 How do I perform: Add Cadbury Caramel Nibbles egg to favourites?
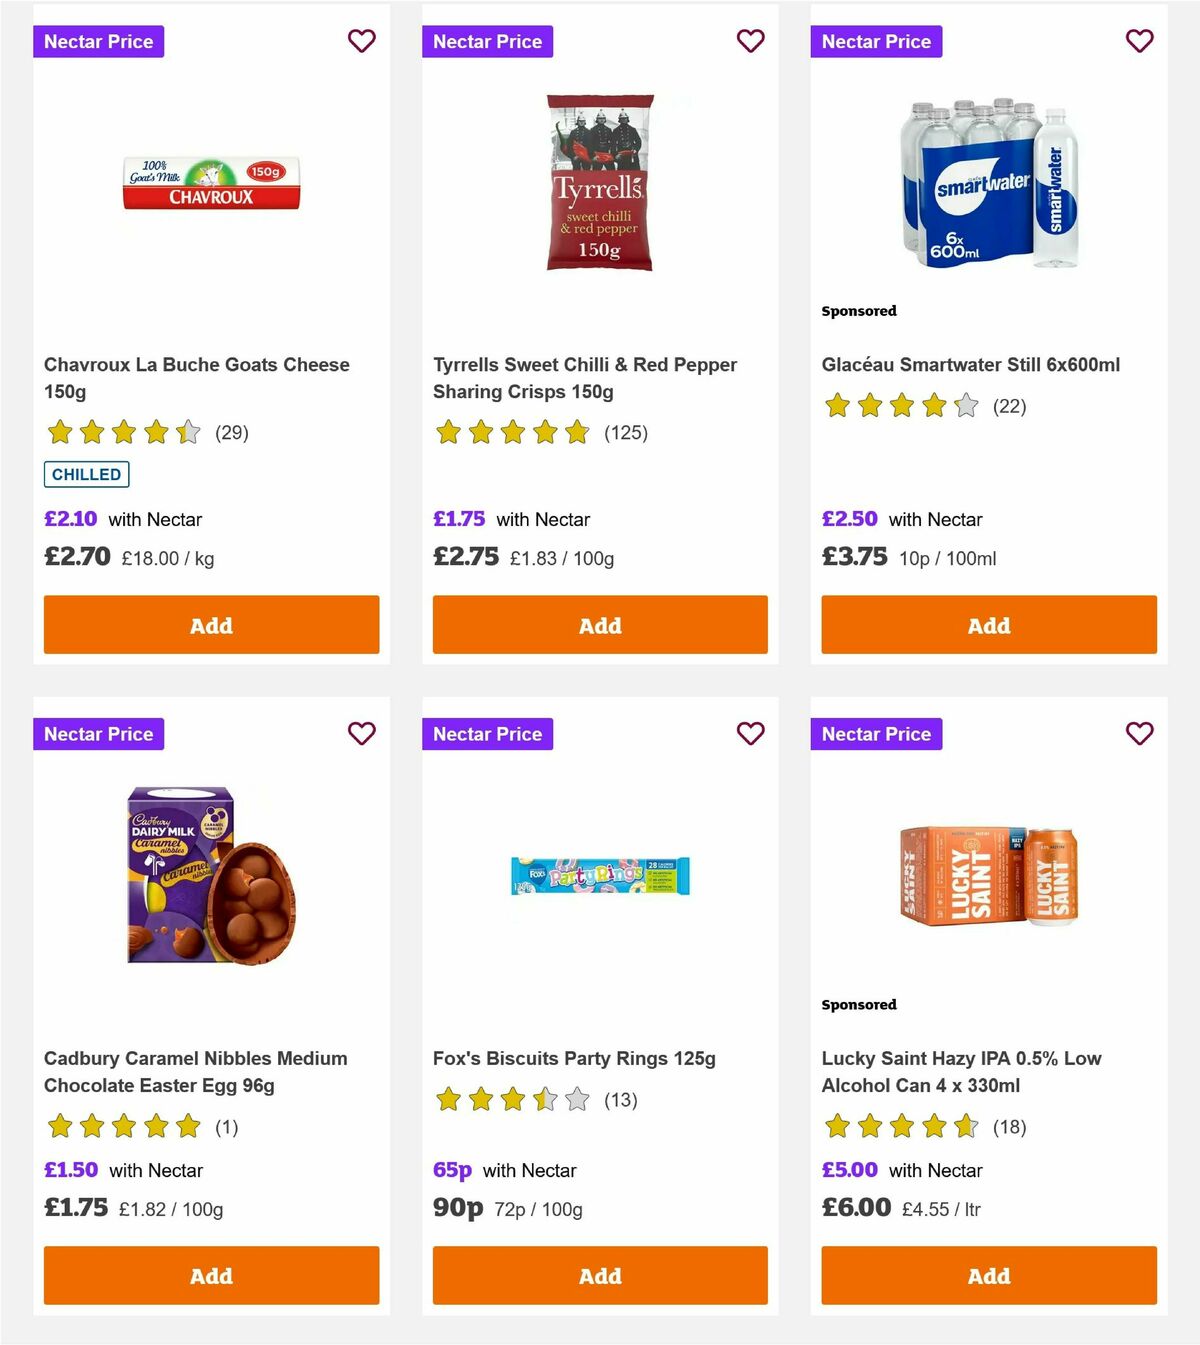361,733
